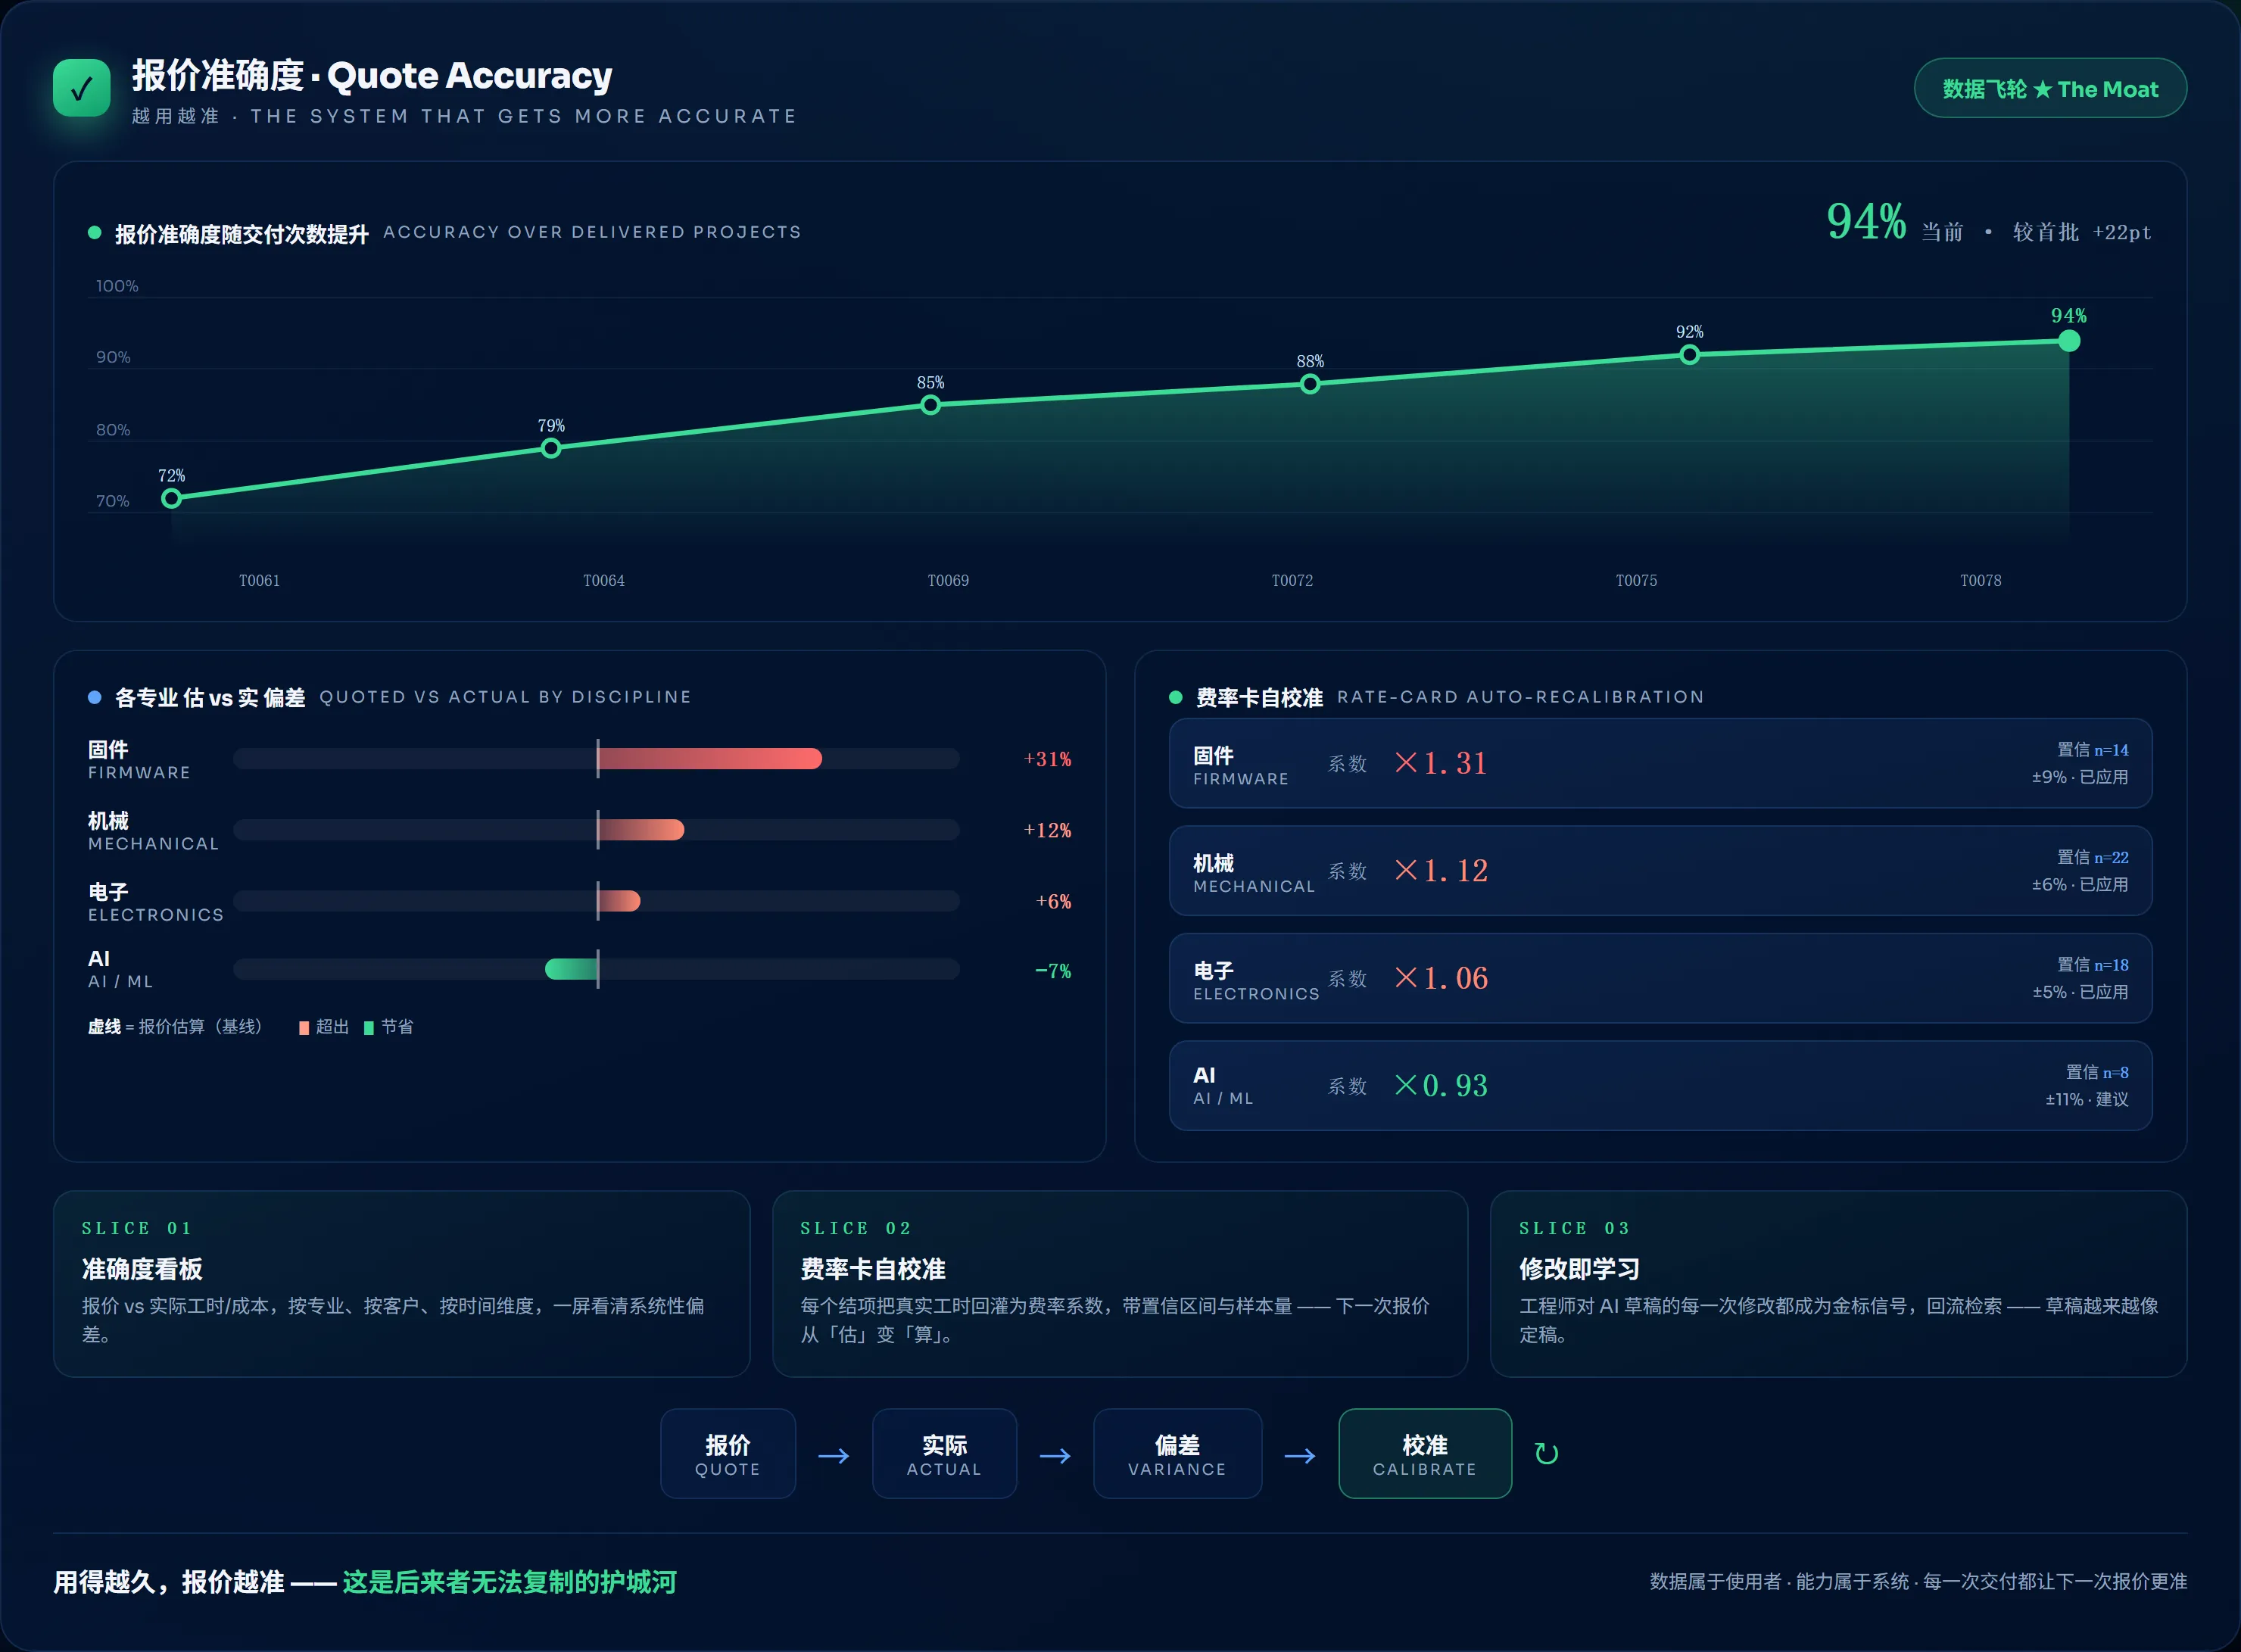
Task: Select the 报价 QUOTE step button
Action: (x=728, y=1453)
